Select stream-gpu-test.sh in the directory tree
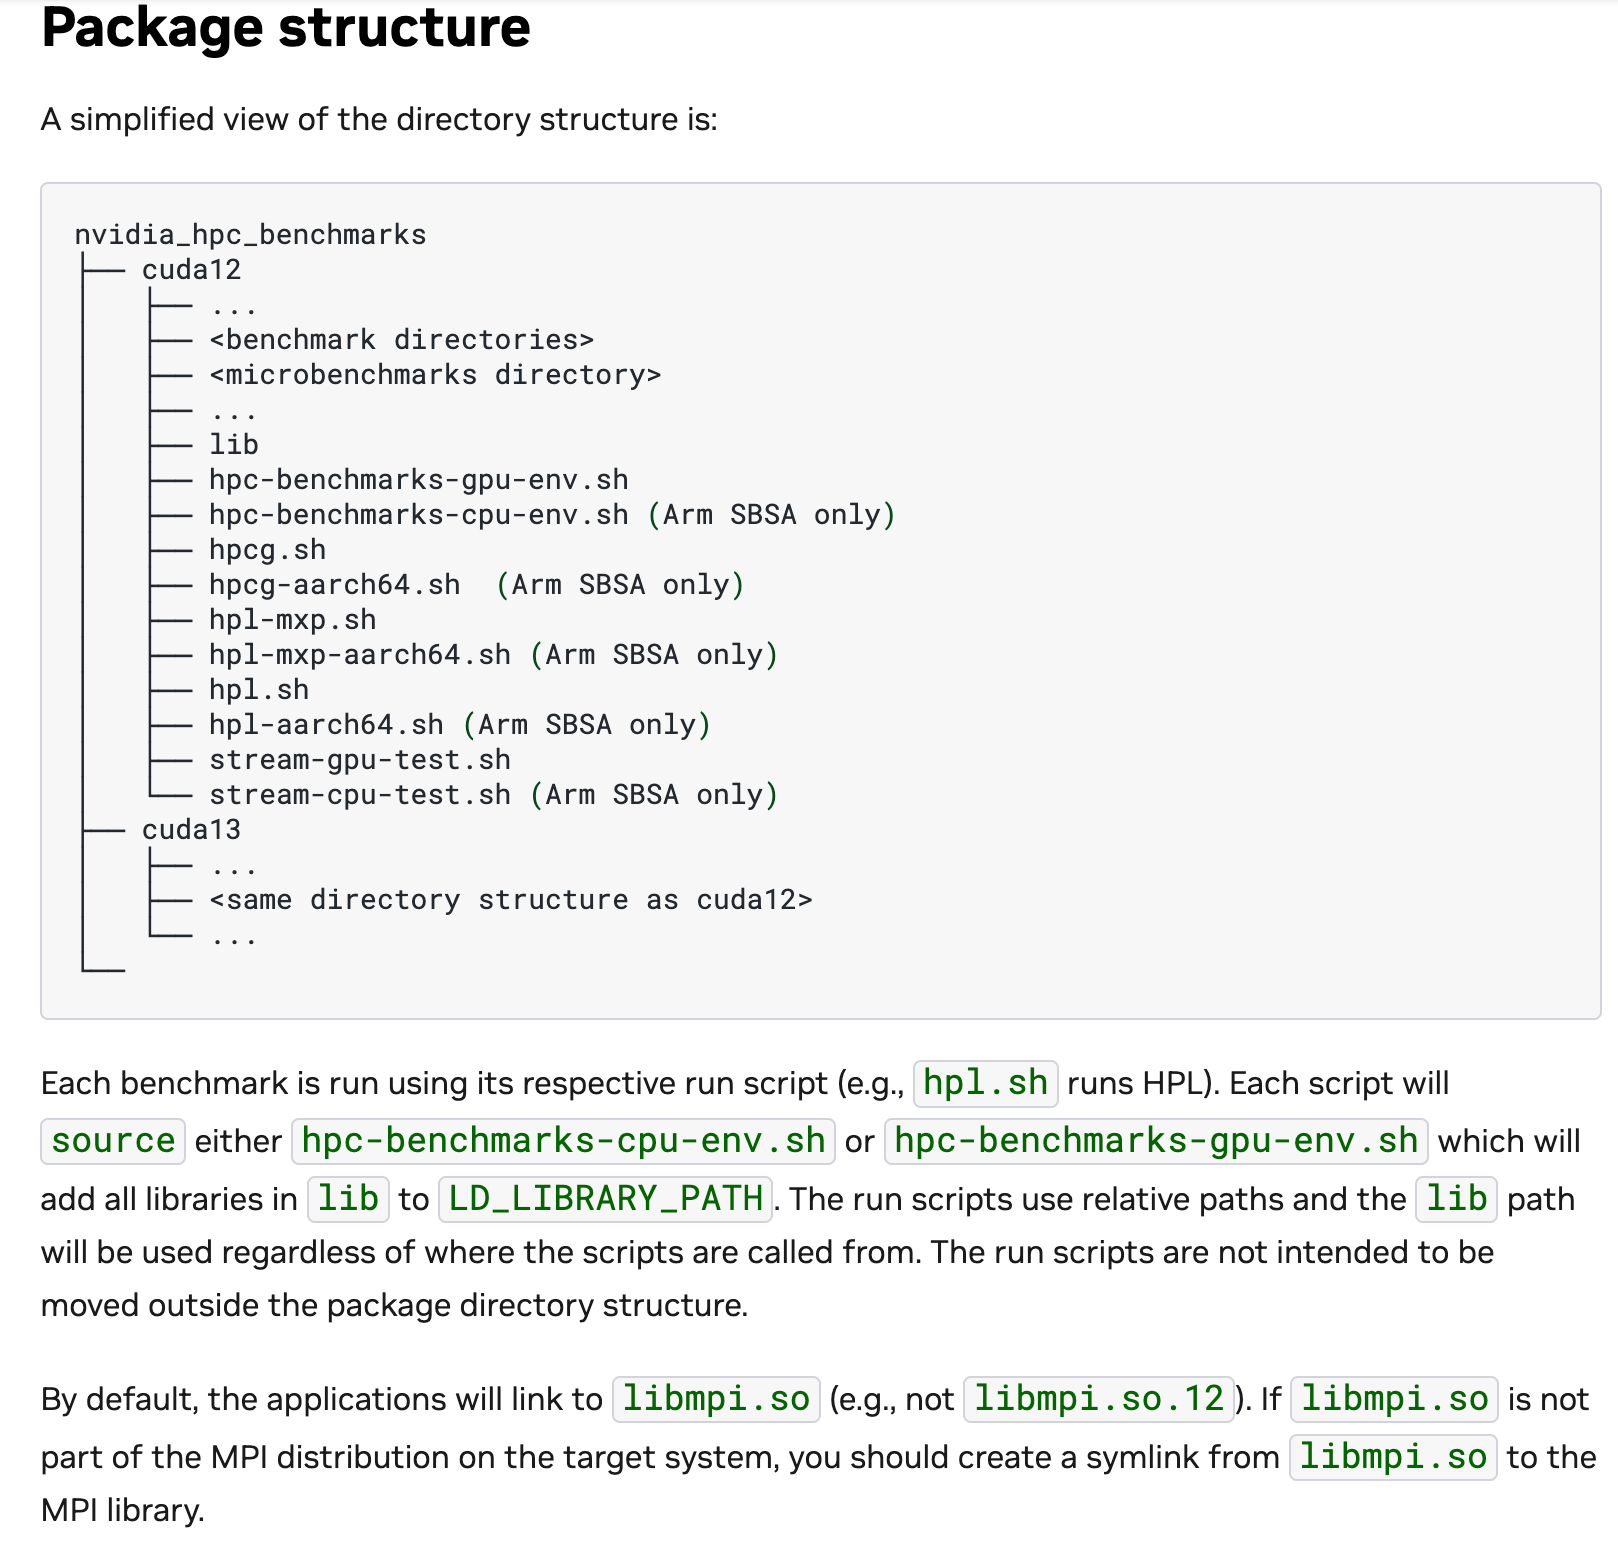 (x=359, y=760)
